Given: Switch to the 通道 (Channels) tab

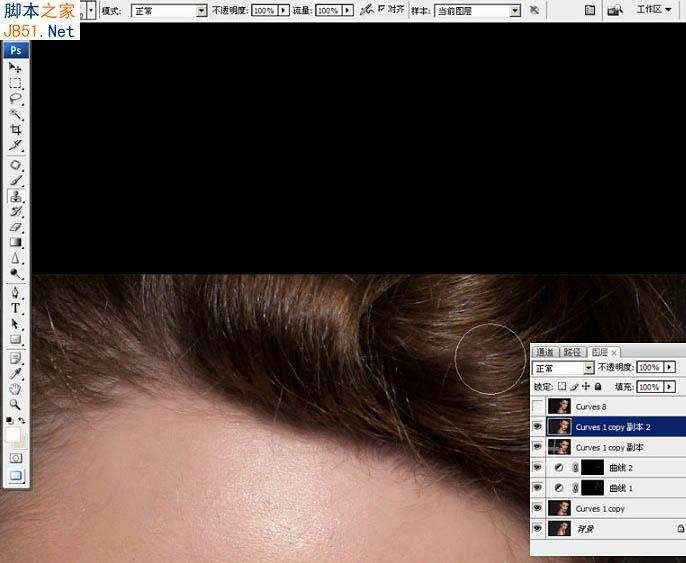Looking at the screenshot, I should coord(545,352).
